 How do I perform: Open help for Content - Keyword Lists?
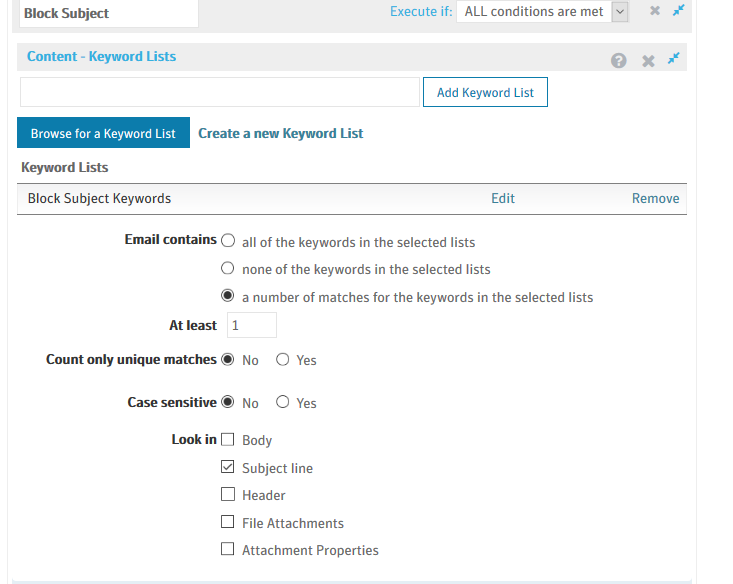[619, 60]
